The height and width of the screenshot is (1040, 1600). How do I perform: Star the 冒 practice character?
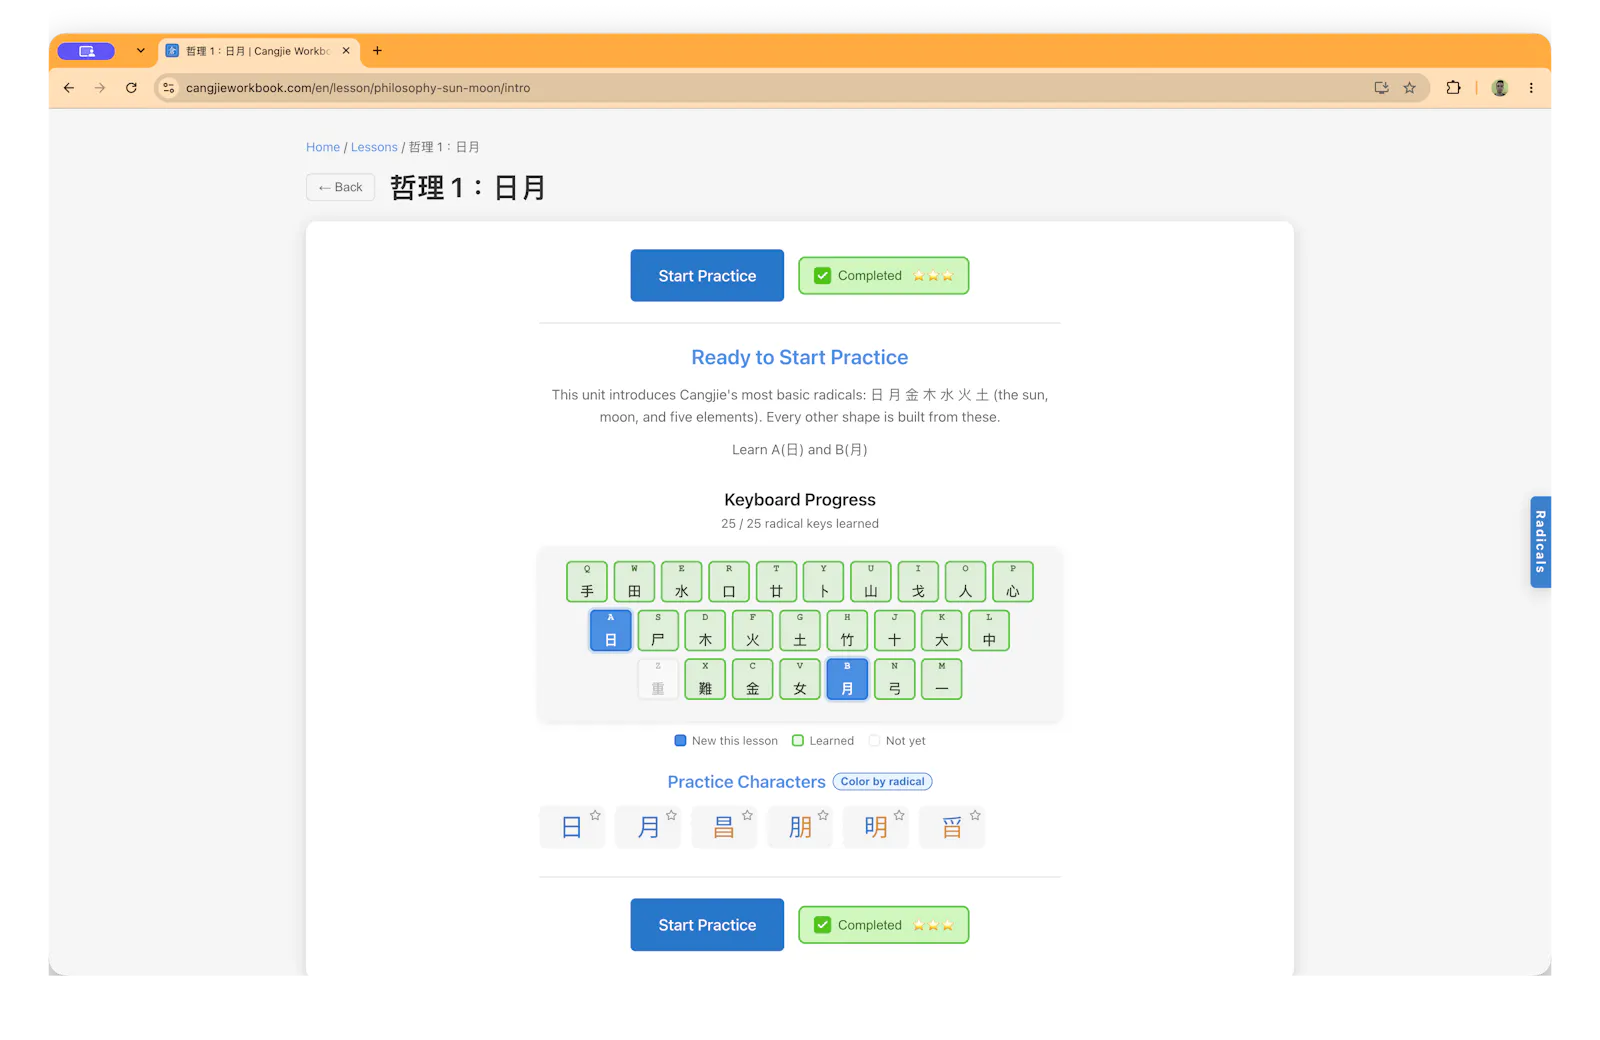click(975, 815)
